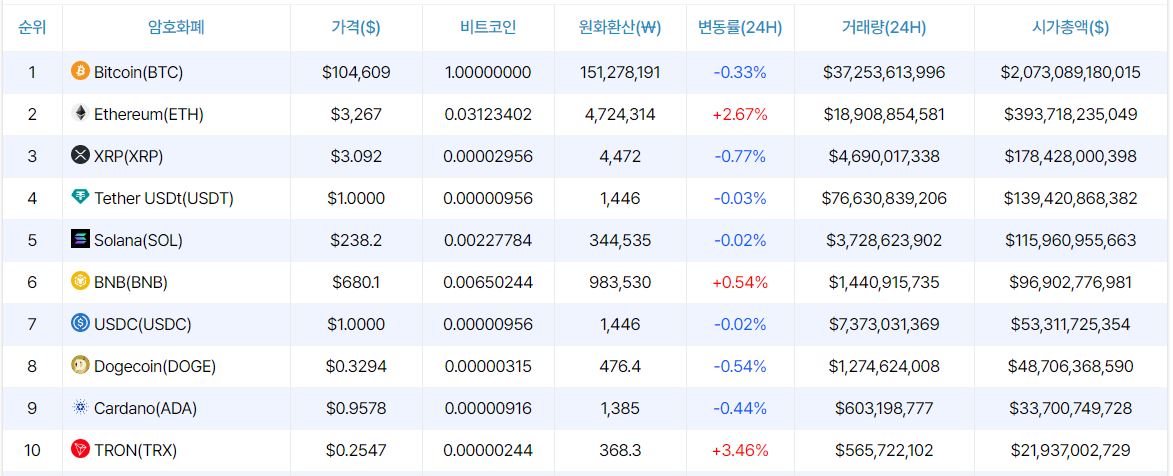Screen dimensions: 1173x476
Task: Click XRP change value -0.77%
Action: click(x=740, y=156)
